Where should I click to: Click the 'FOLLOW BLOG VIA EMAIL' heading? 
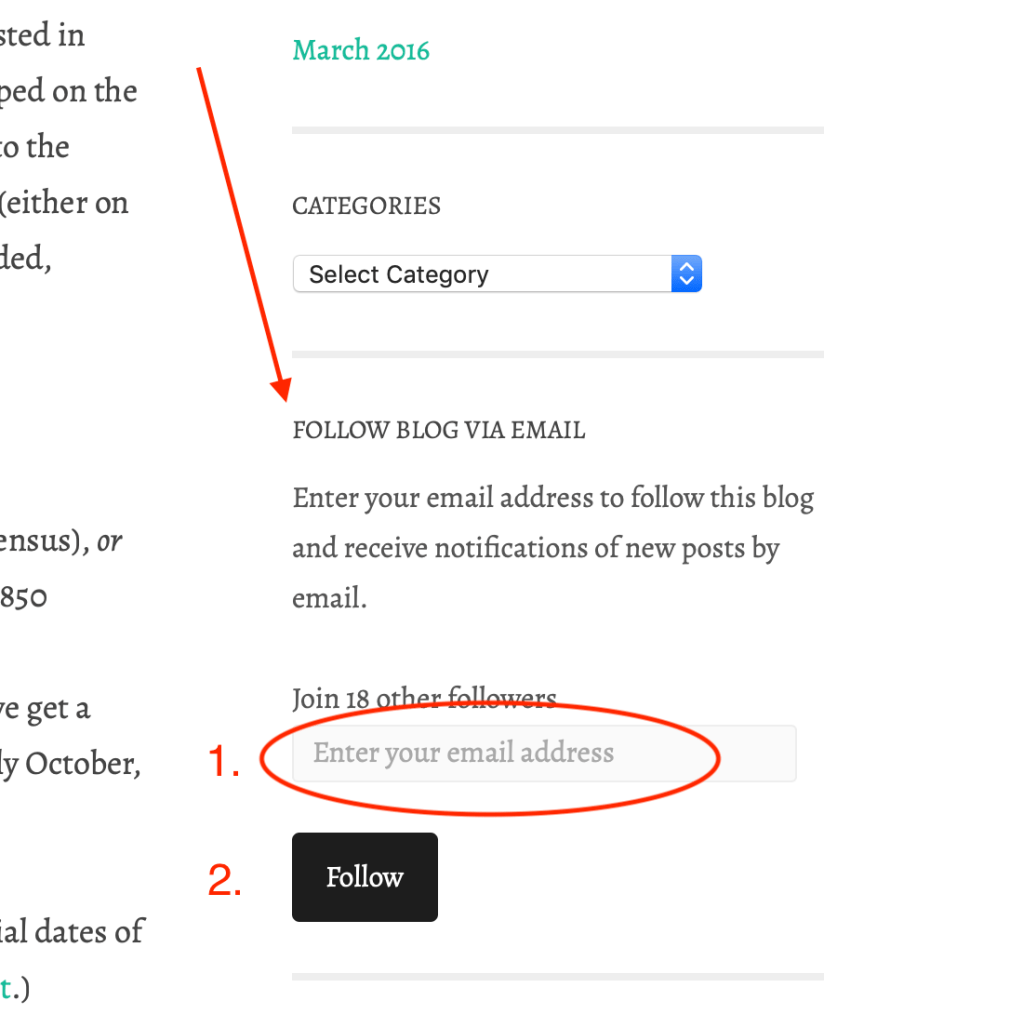438,430
